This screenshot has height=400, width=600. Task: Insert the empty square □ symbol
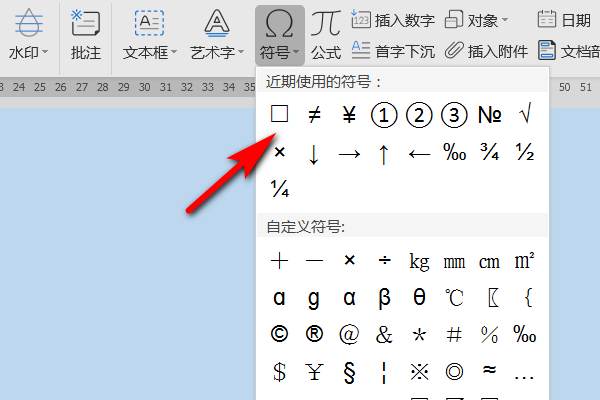click(x=279, y=114)
